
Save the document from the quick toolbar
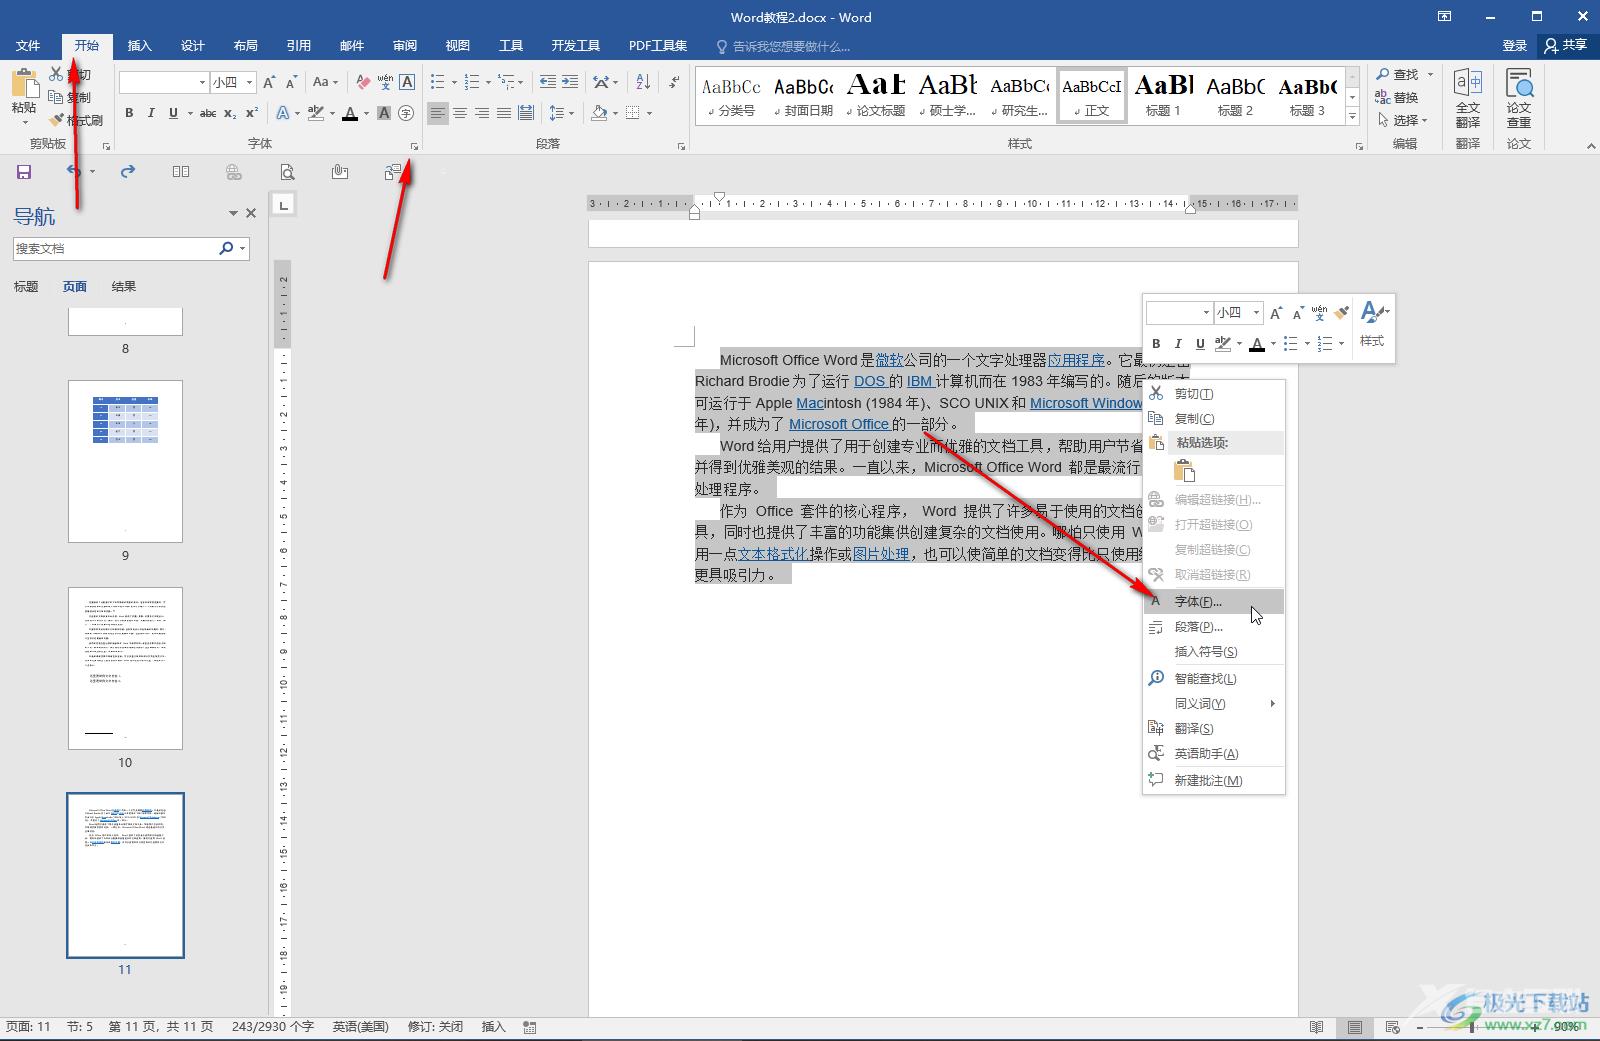[24, 172]
